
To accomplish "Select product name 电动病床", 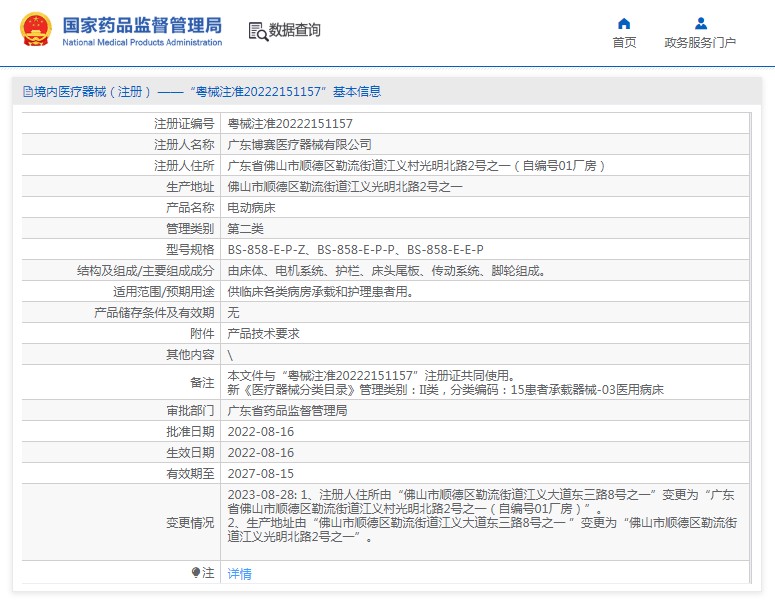I will pyautogui.click(x=251, y=208).
